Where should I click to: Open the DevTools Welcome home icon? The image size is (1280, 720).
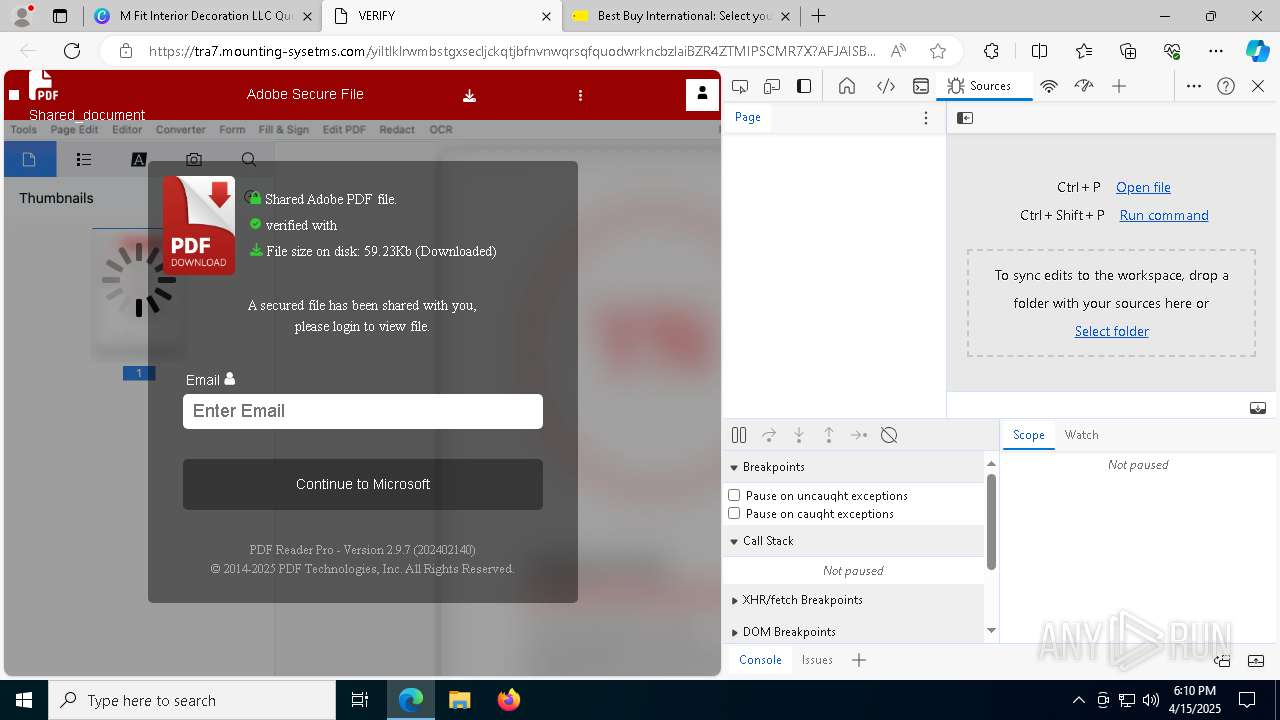tap(847, 86)
